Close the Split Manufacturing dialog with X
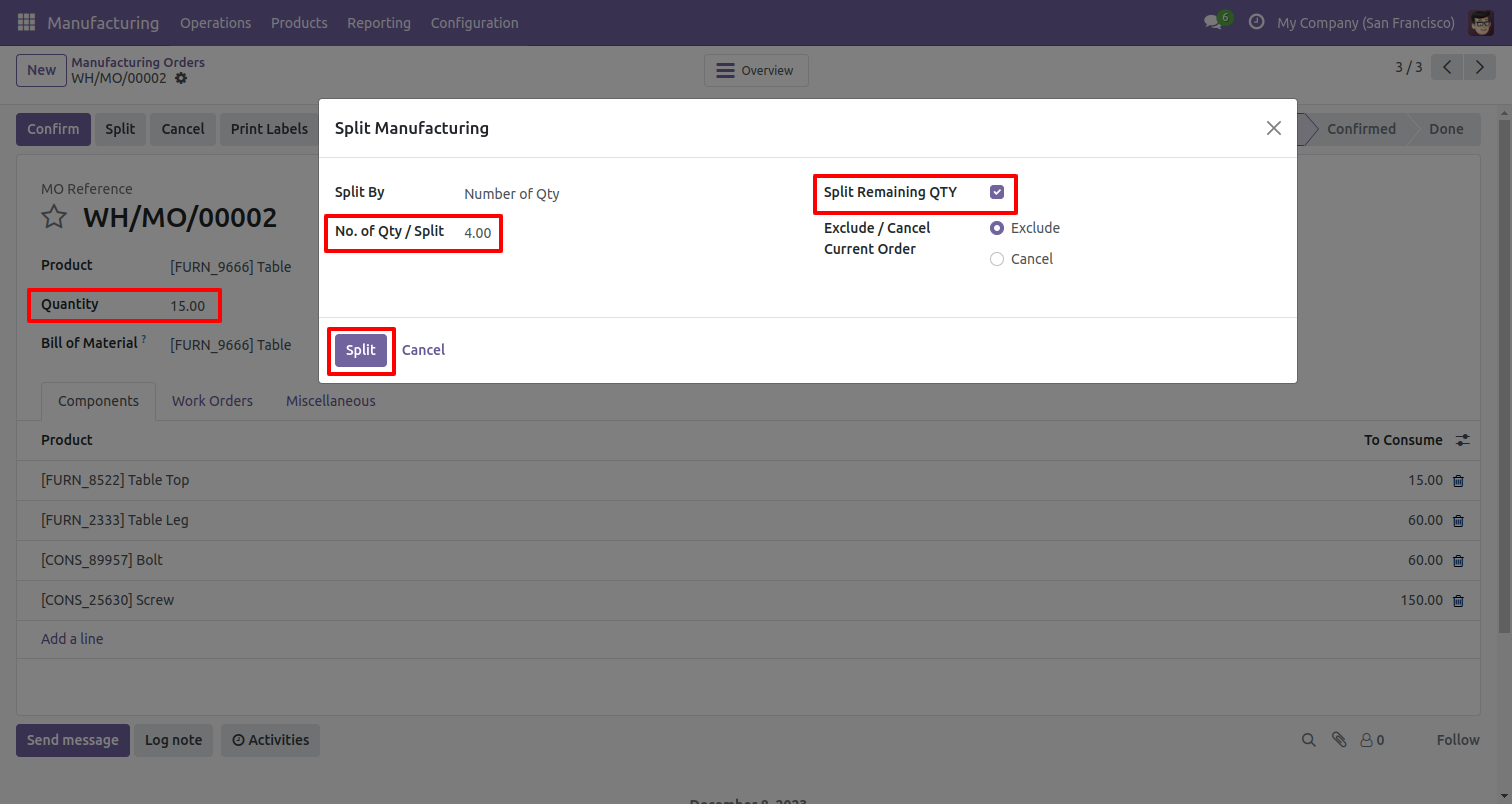This screenshot has width=1512, height=804. [1273, 128]
